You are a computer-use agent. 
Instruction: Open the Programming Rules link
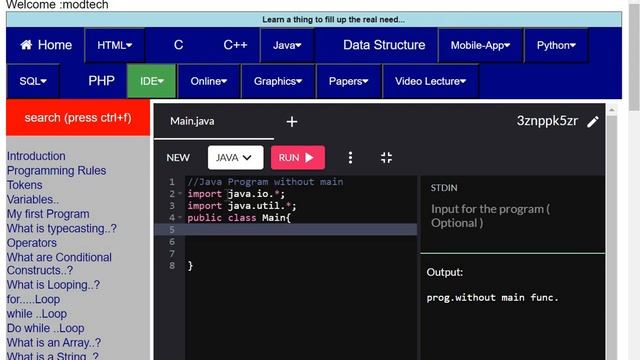click(x=56, y=171)
